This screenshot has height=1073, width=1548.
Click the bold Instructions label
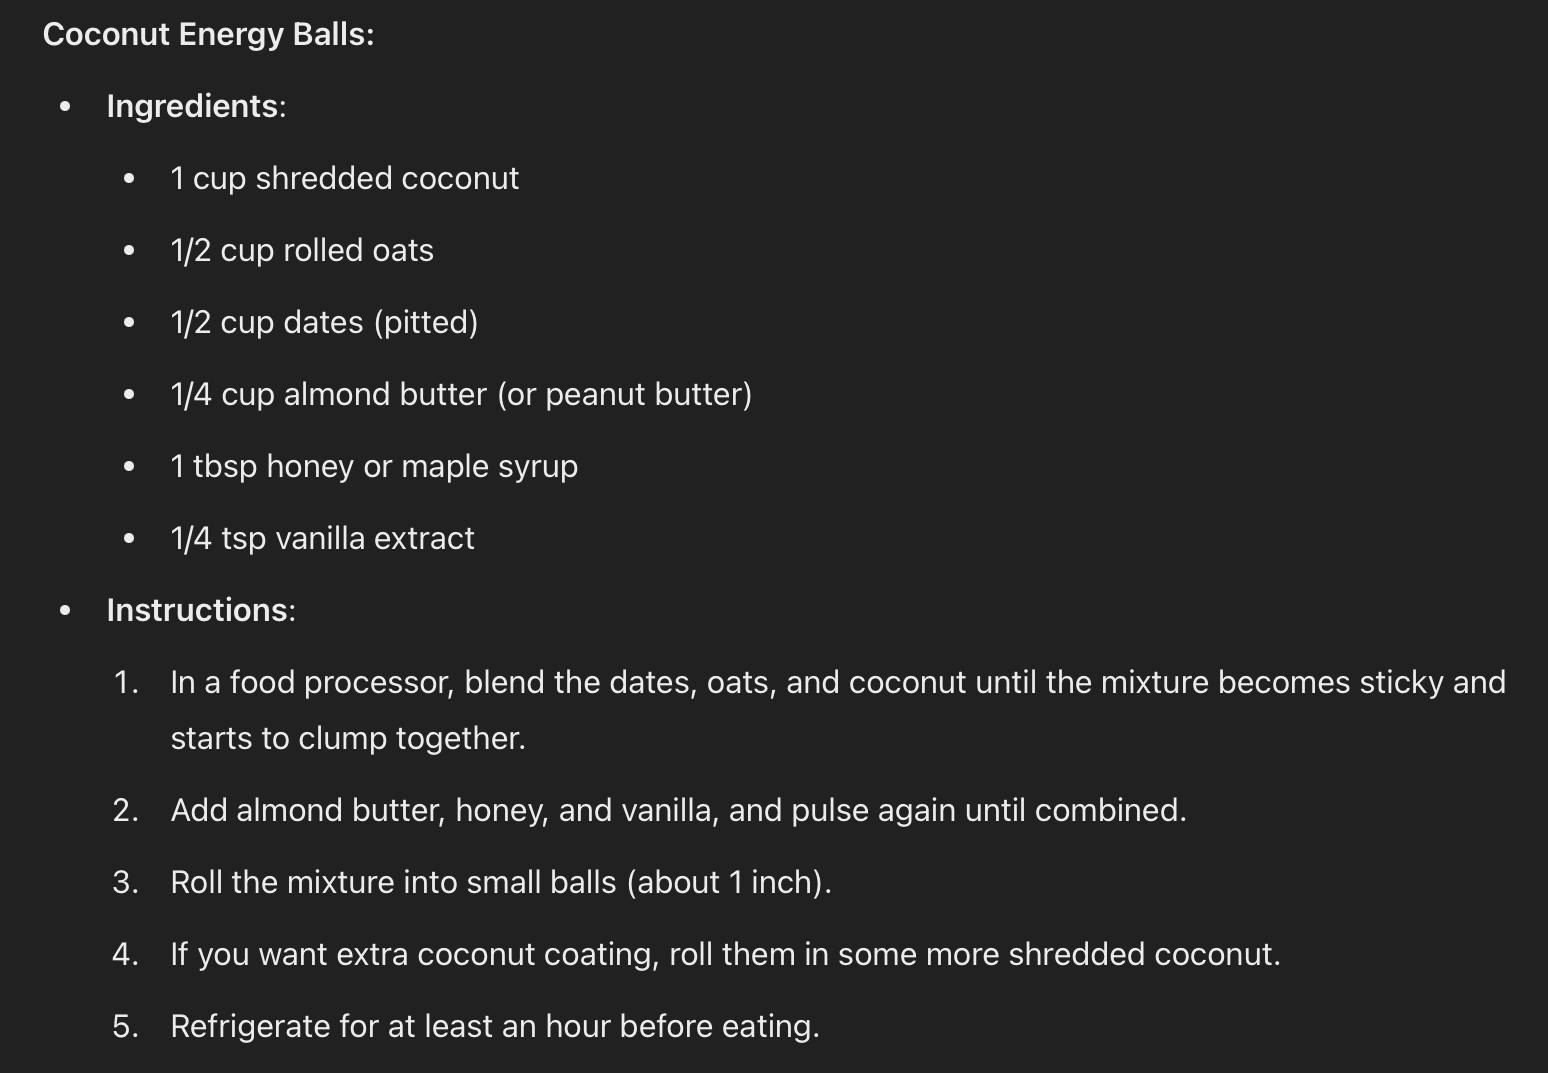[197, 610]
